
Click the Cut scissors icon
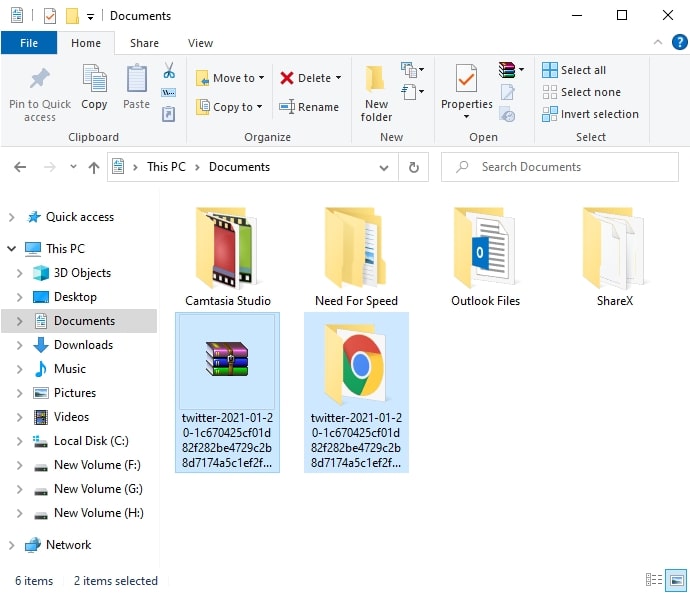pyautogui.click(x=169, y=70)
